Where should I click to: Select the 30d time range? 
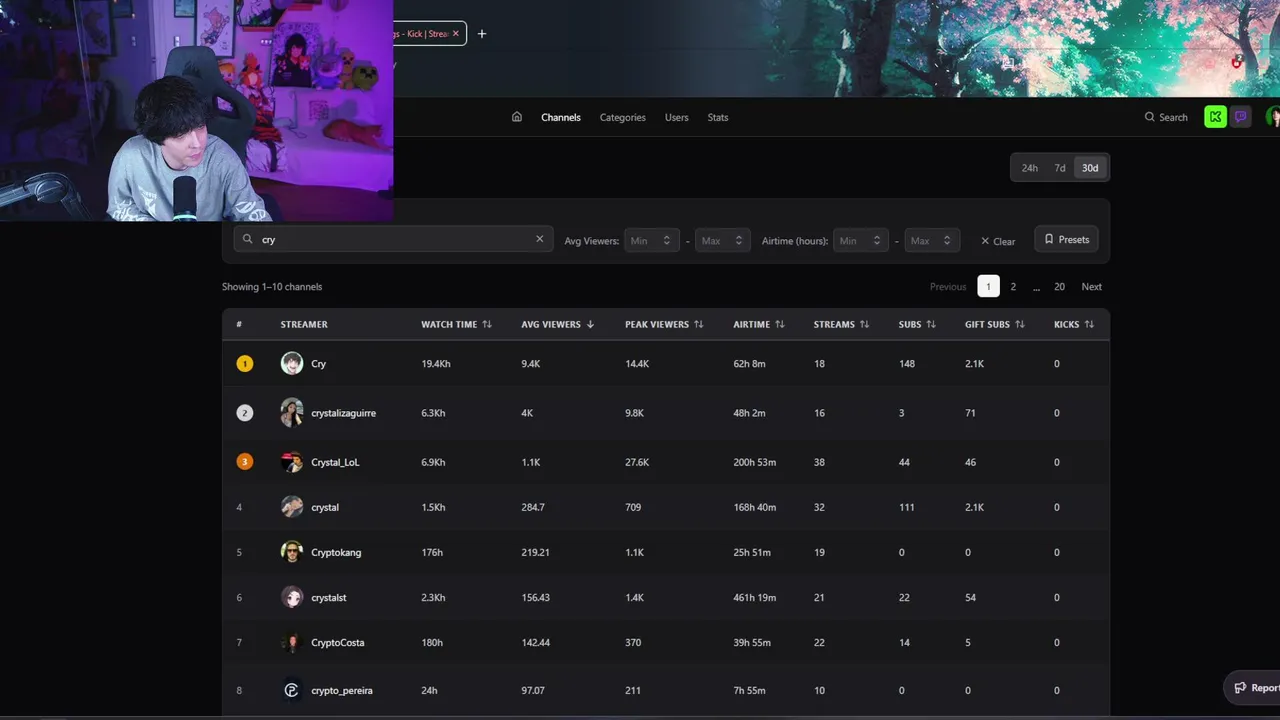(x=1090, y=168)
